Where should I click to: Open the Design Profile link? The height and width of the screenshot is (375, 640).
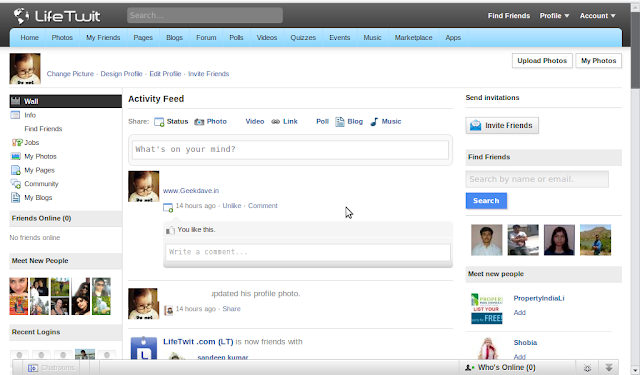click(x=121, y=74)
